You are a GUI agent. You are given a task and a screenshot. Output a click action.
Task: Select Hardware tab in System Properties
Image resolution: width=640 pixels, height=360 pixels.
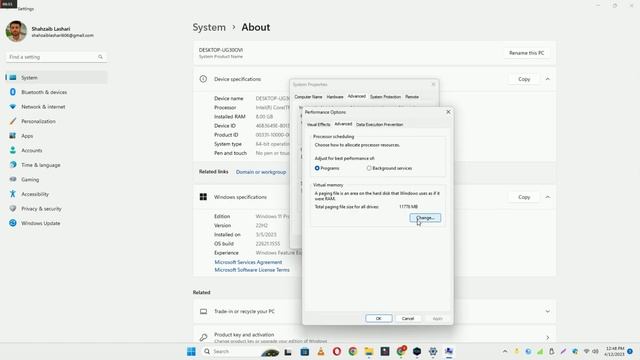pos(335,97)
